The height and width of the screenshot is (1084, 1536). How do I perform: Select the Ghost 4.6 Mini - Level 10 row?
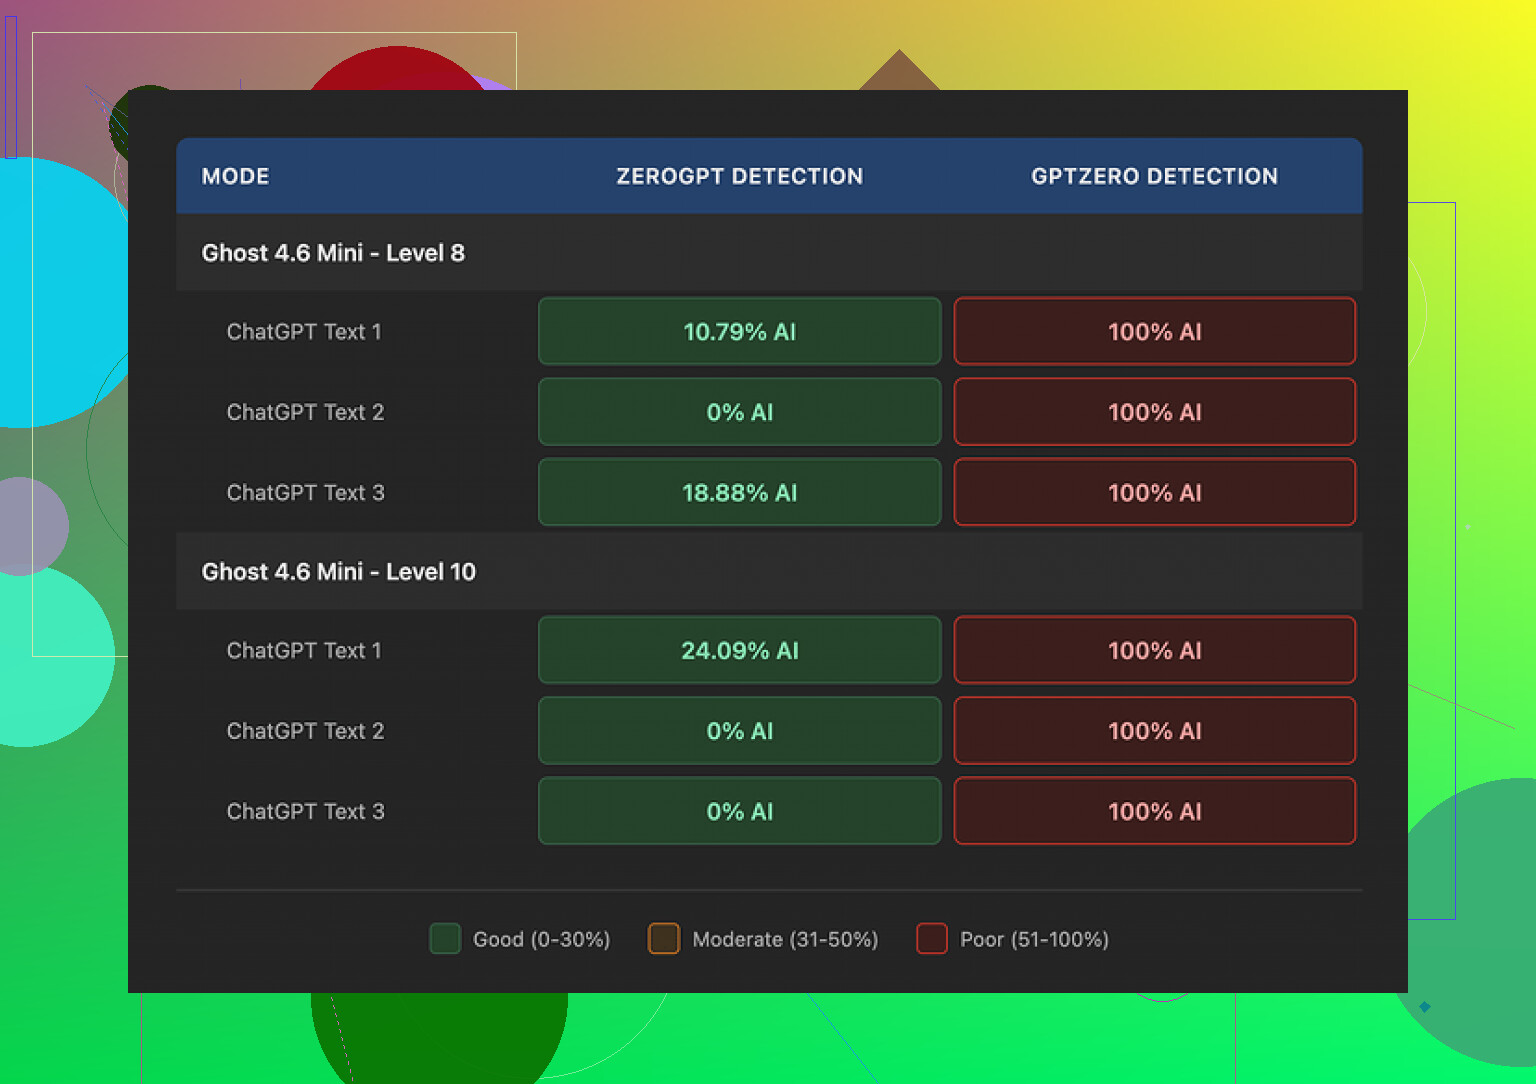[x=339, y=572]
